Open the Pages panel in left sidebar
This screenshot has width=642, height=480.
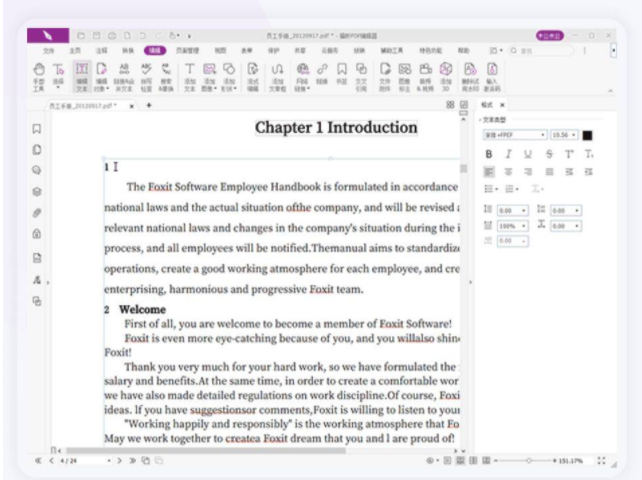(x=37, y=149)
